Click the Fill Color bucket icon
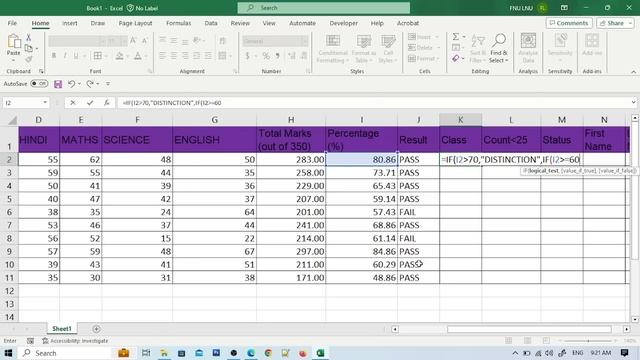 [x=119, y=56]
